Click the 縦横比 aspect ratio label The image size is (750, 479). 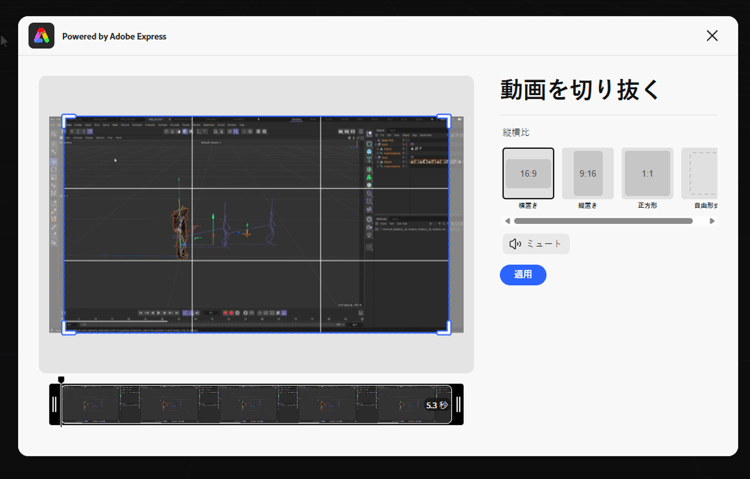[516, 133]
